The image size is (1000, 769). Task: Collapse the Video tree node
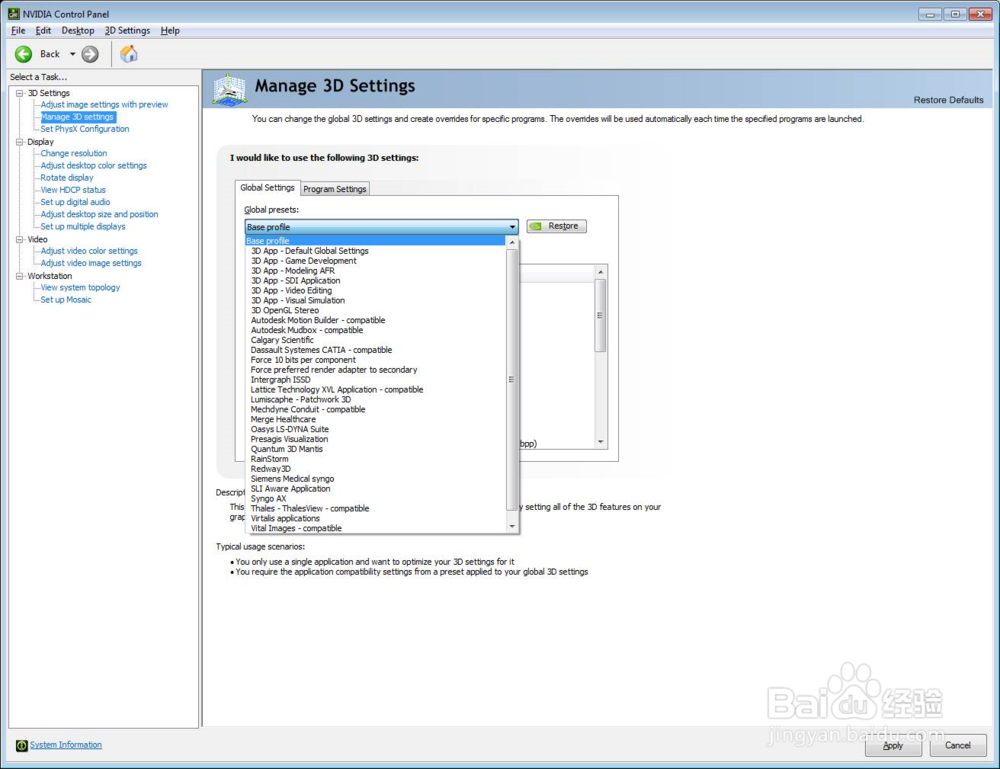coord(20,240)
